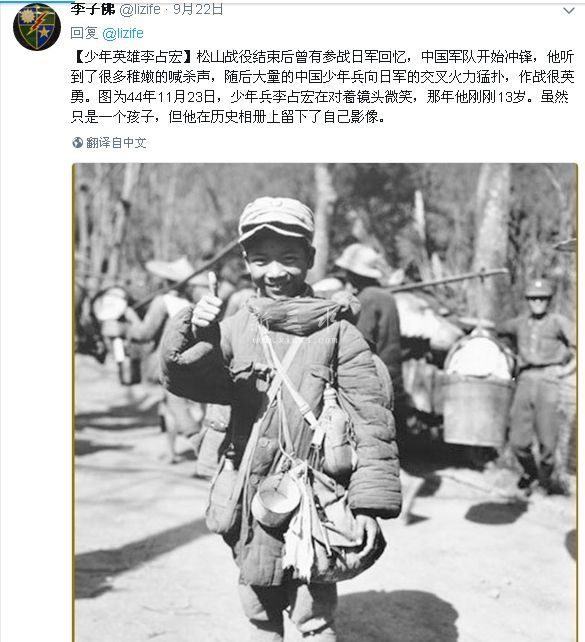Click 翻译自中文 translation link
Image resolution: width=585 pixels, height=642 pixels.
pyautogui.click(x=116, y=142)
